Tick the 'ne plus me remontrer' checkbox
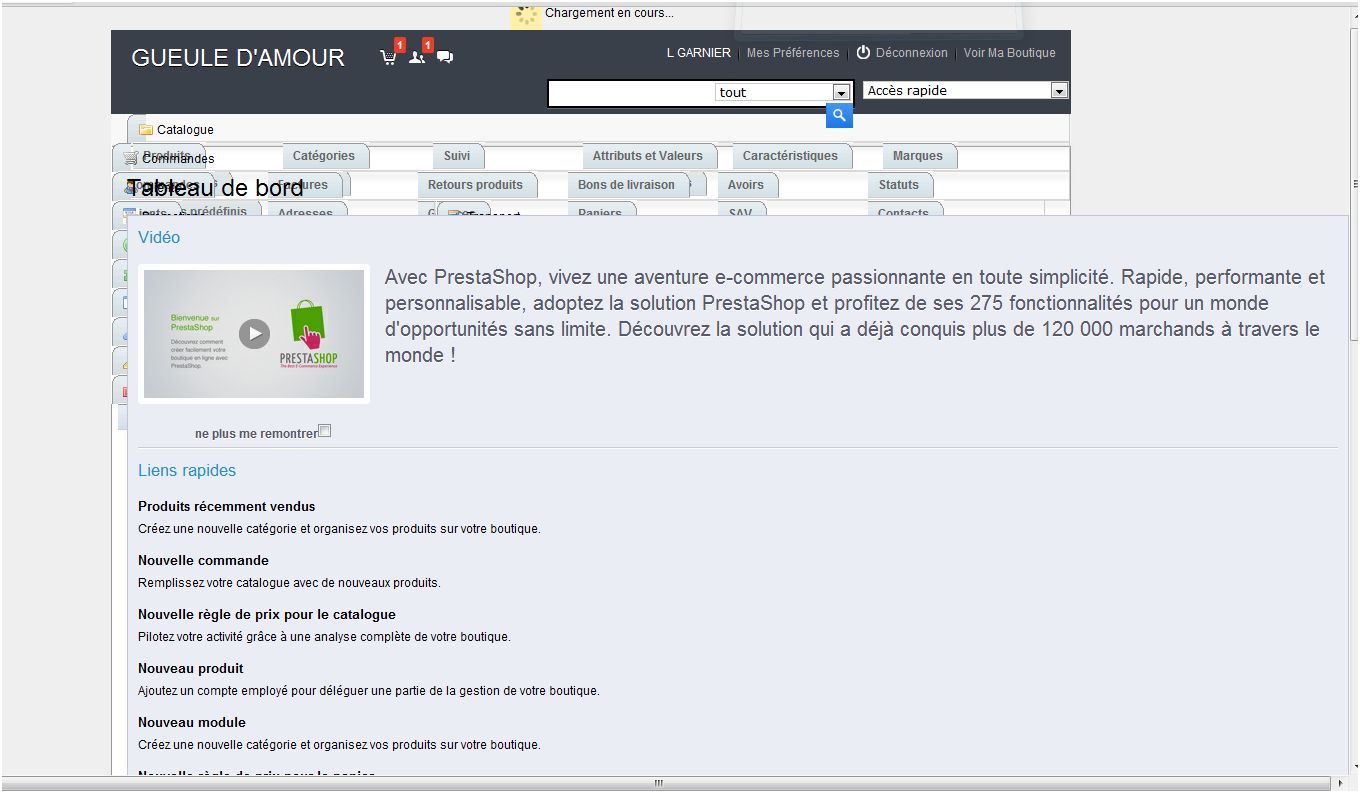 tap(324, 431)
